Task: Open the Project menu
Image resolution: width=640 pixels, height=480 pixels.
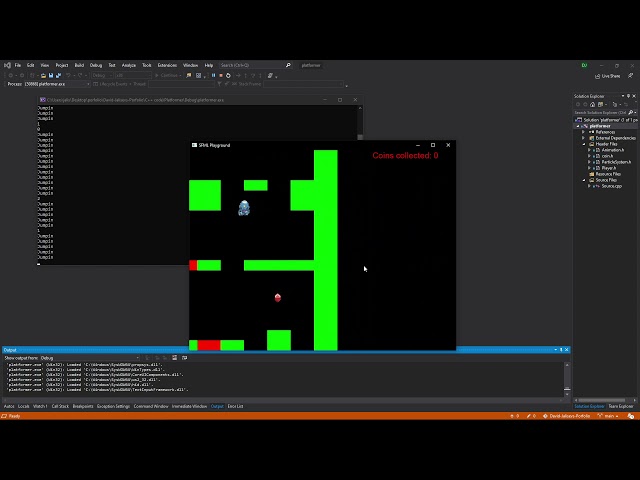Action: 62,65
